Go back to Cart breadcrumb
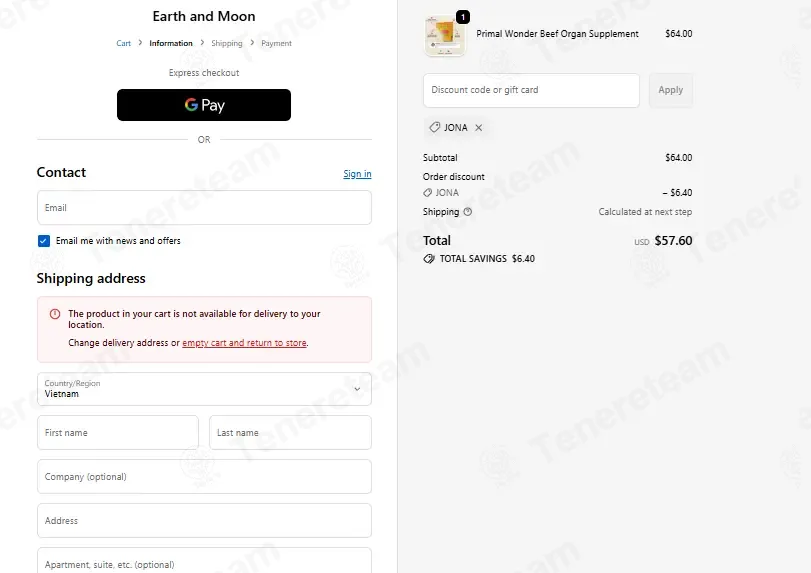 click(x=124, y=43)
